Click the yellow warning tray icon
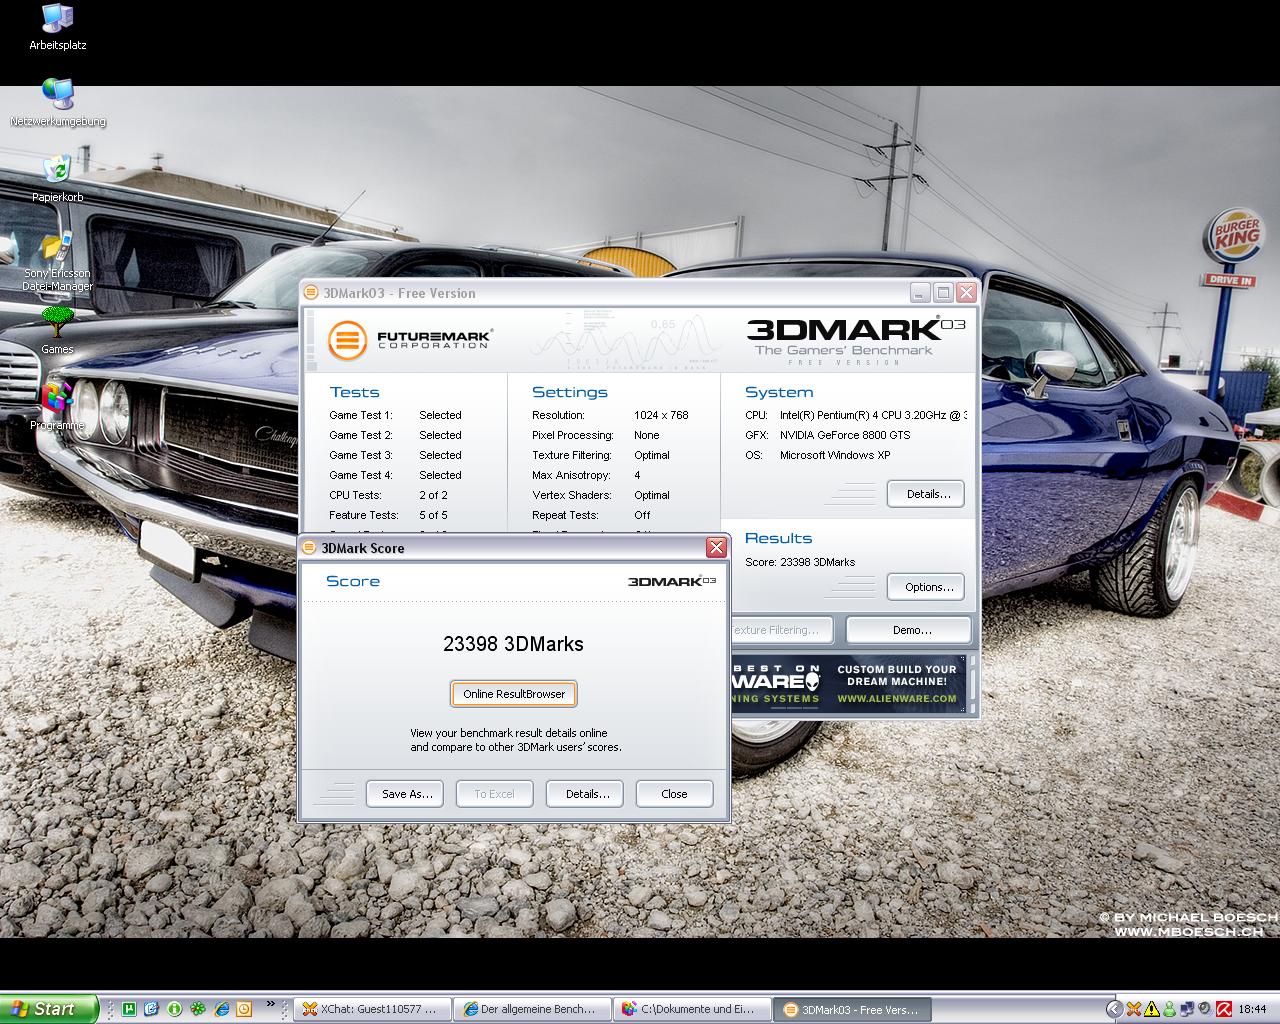The width and height of the screenshot is (1280, 1024). pos(1151,1009)
